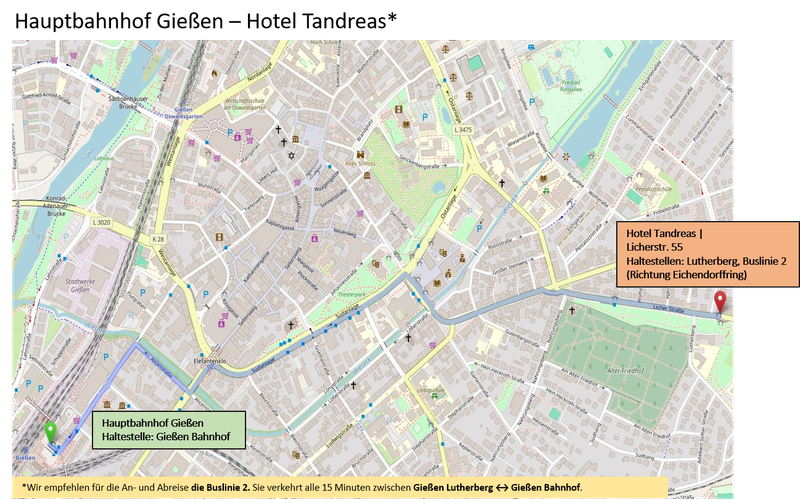Click the Neuenweg street label
The height and width of the screenshot is (500, 800).
click(x=344, y=231)
